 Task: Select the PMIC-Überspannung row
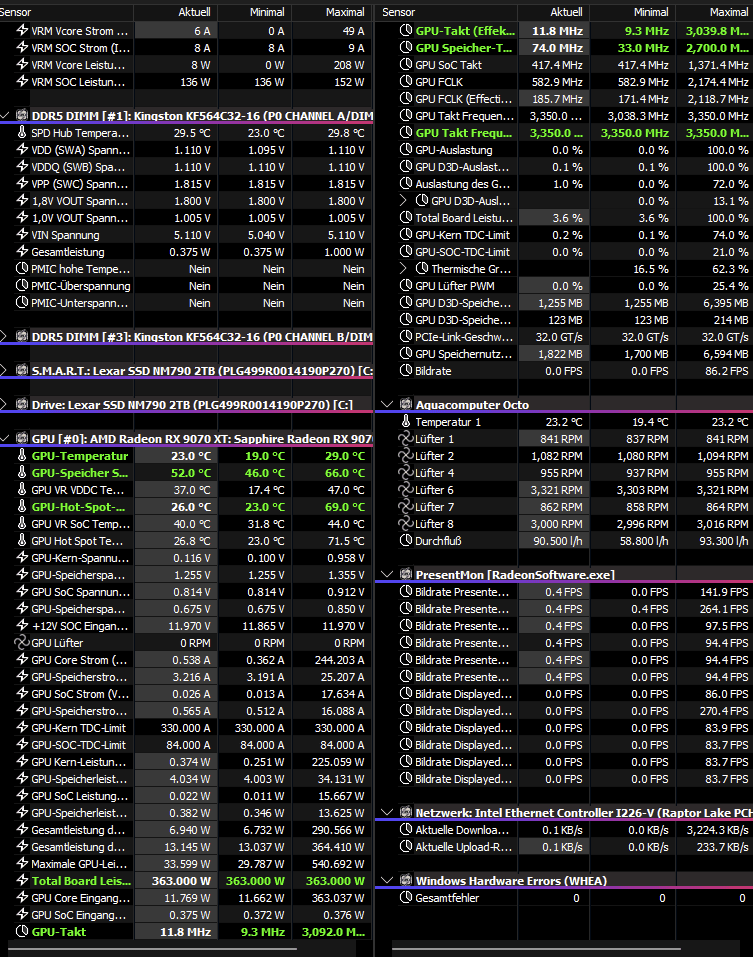tap(186, 286)
